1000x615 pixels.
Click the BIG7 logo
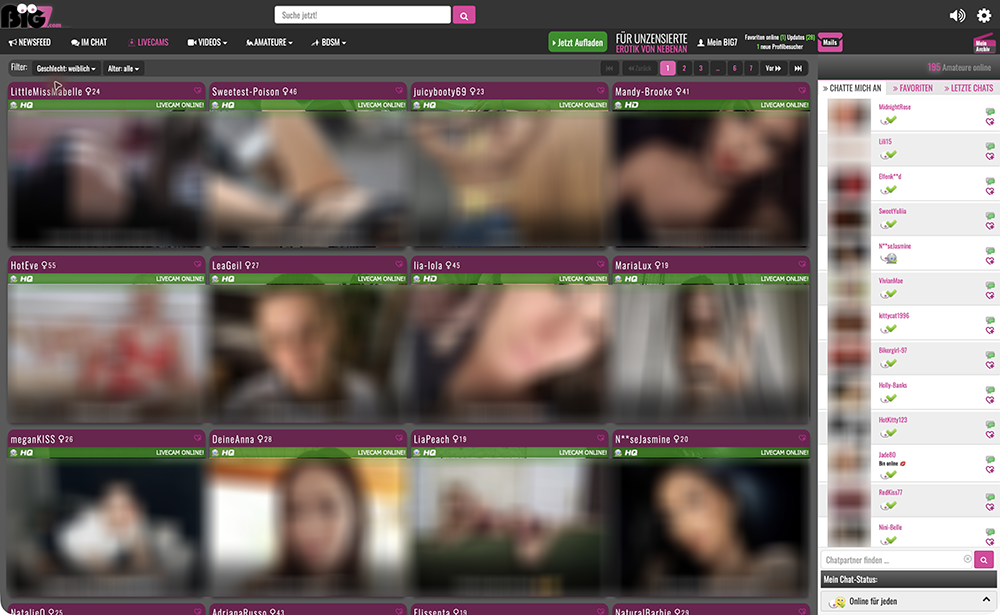(31, 15)
